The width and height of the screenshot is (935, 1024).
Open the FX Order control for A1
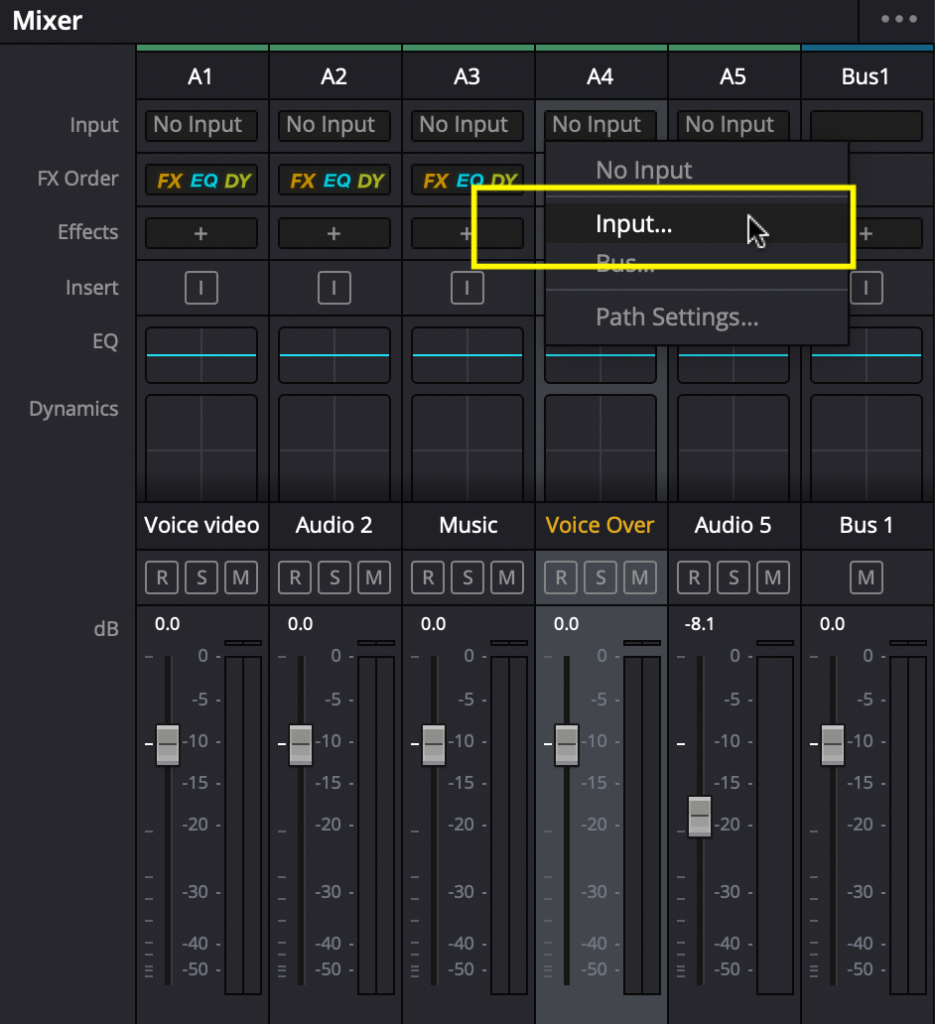pyautogui.click(x=201, y=181)
